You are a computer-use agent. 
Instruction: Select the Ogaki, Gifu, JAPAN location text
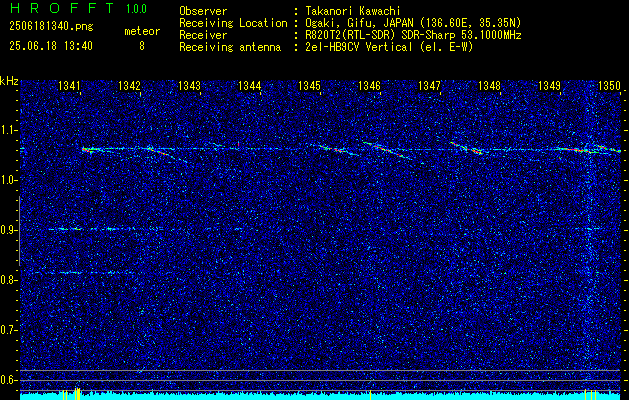click(x=412, y=23)
